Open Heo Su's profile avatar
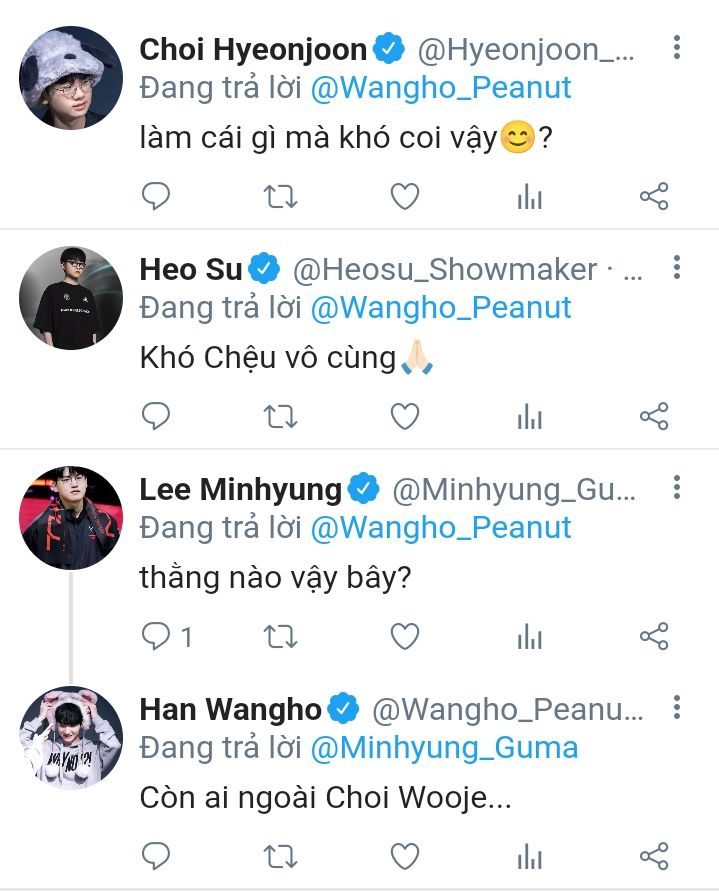The height and width of the screenshot is (893, 719). (70, 297)
